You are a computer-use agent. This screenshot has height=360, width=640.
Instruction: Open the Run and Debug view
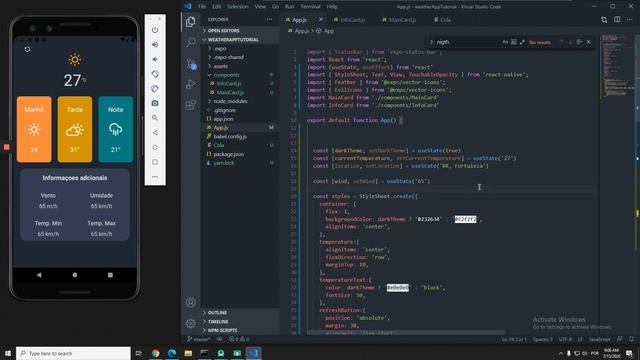[191, 84]
